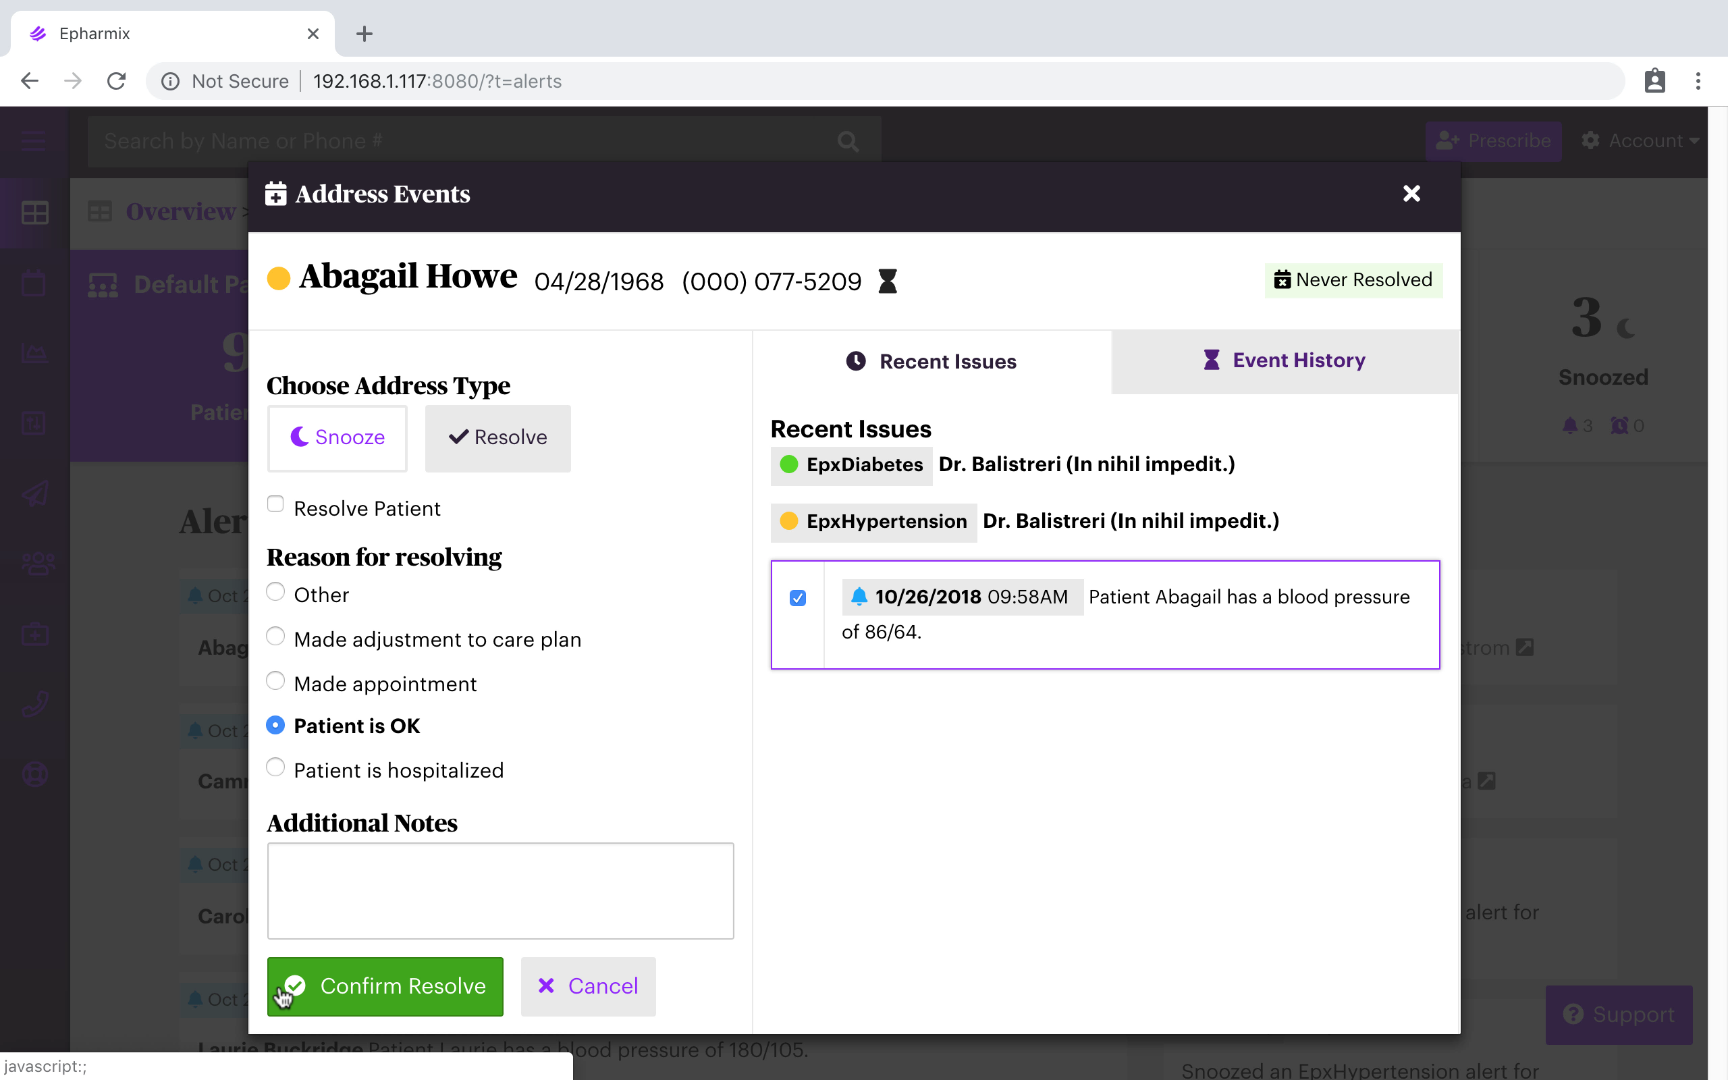
Task: Choose Made appointment as the reason
Action: 276,681
